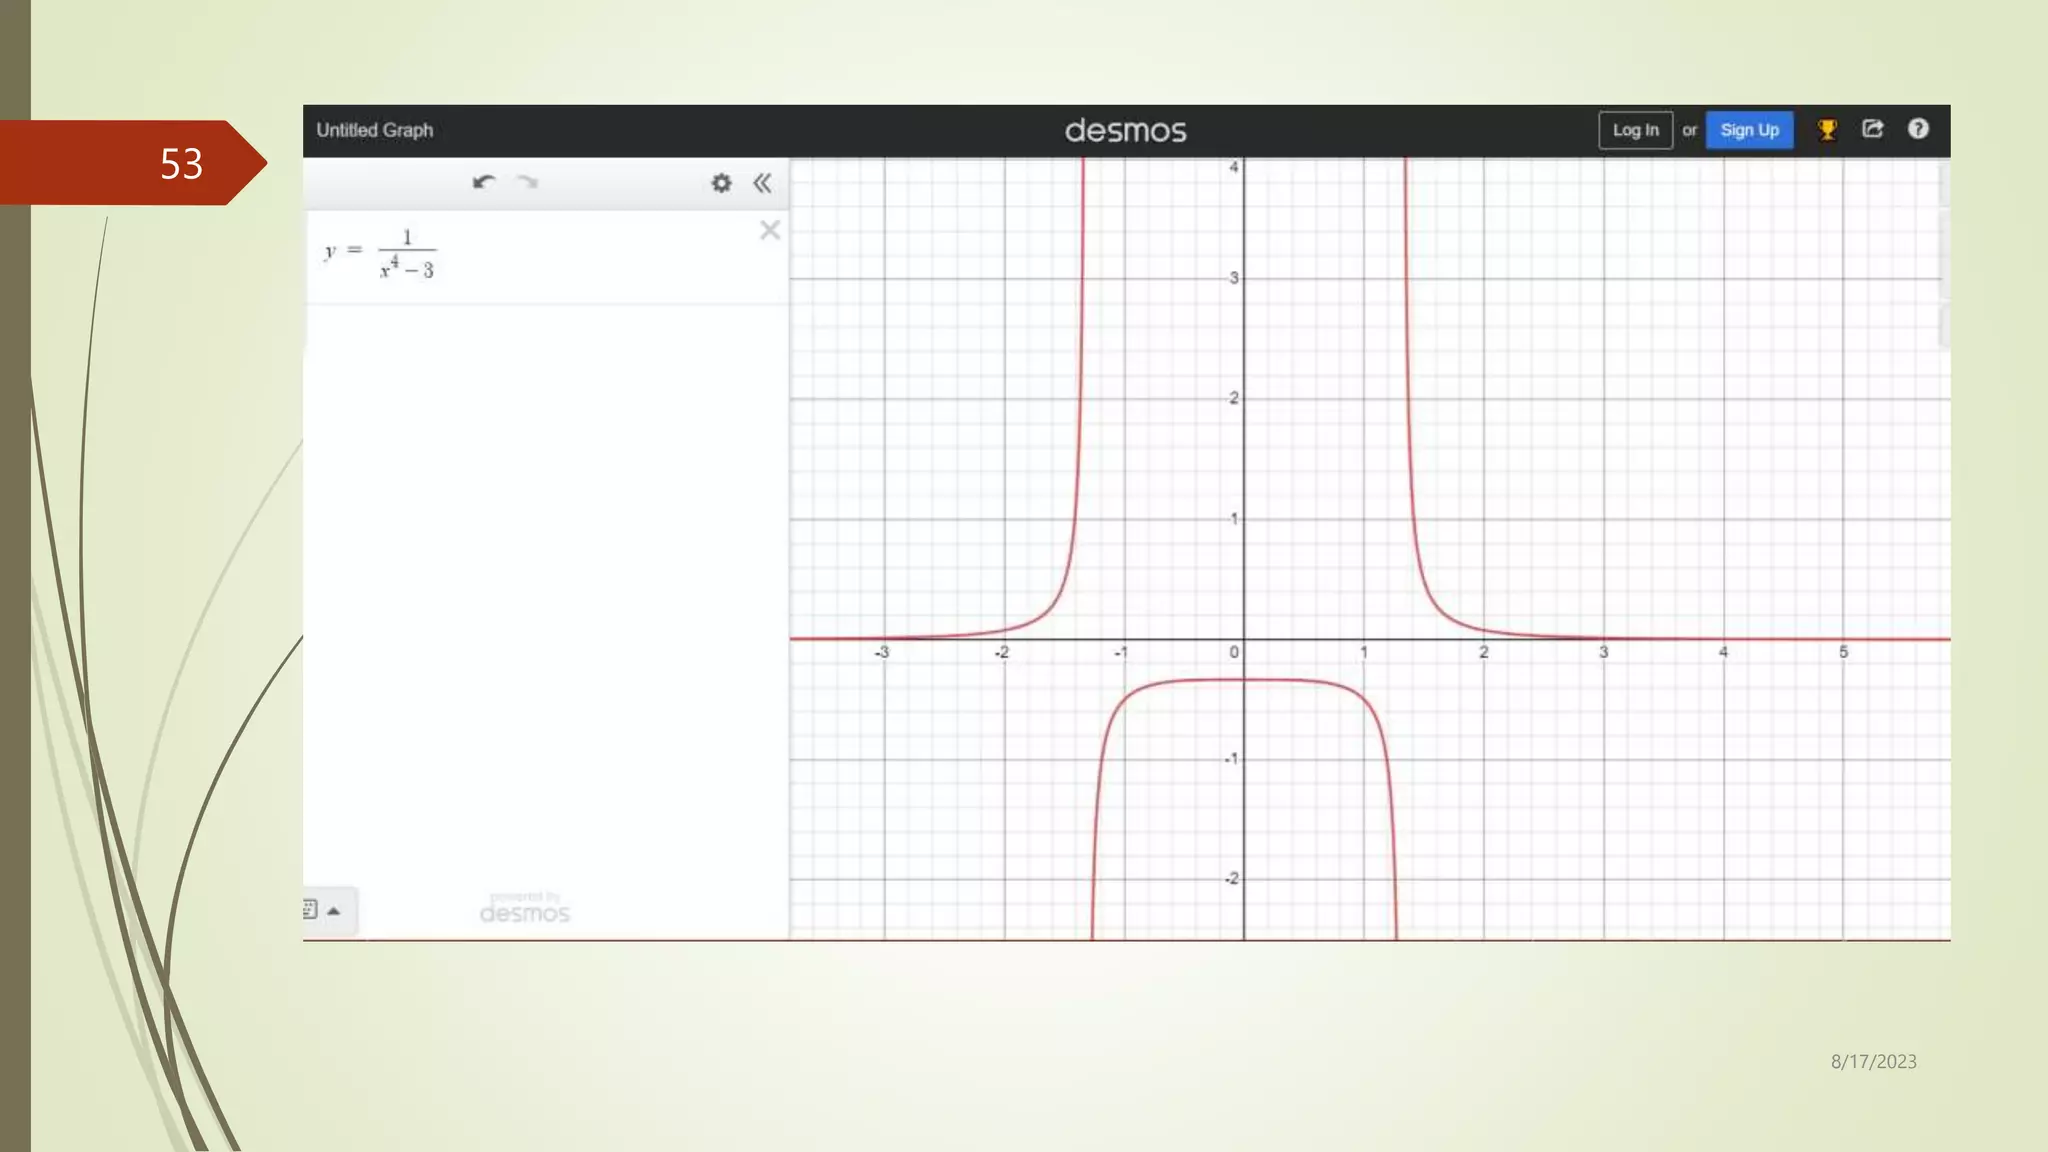The image size is (2048, 1152).
Task: Click the graph origin labeled 0
Action: pos(1234,652)
